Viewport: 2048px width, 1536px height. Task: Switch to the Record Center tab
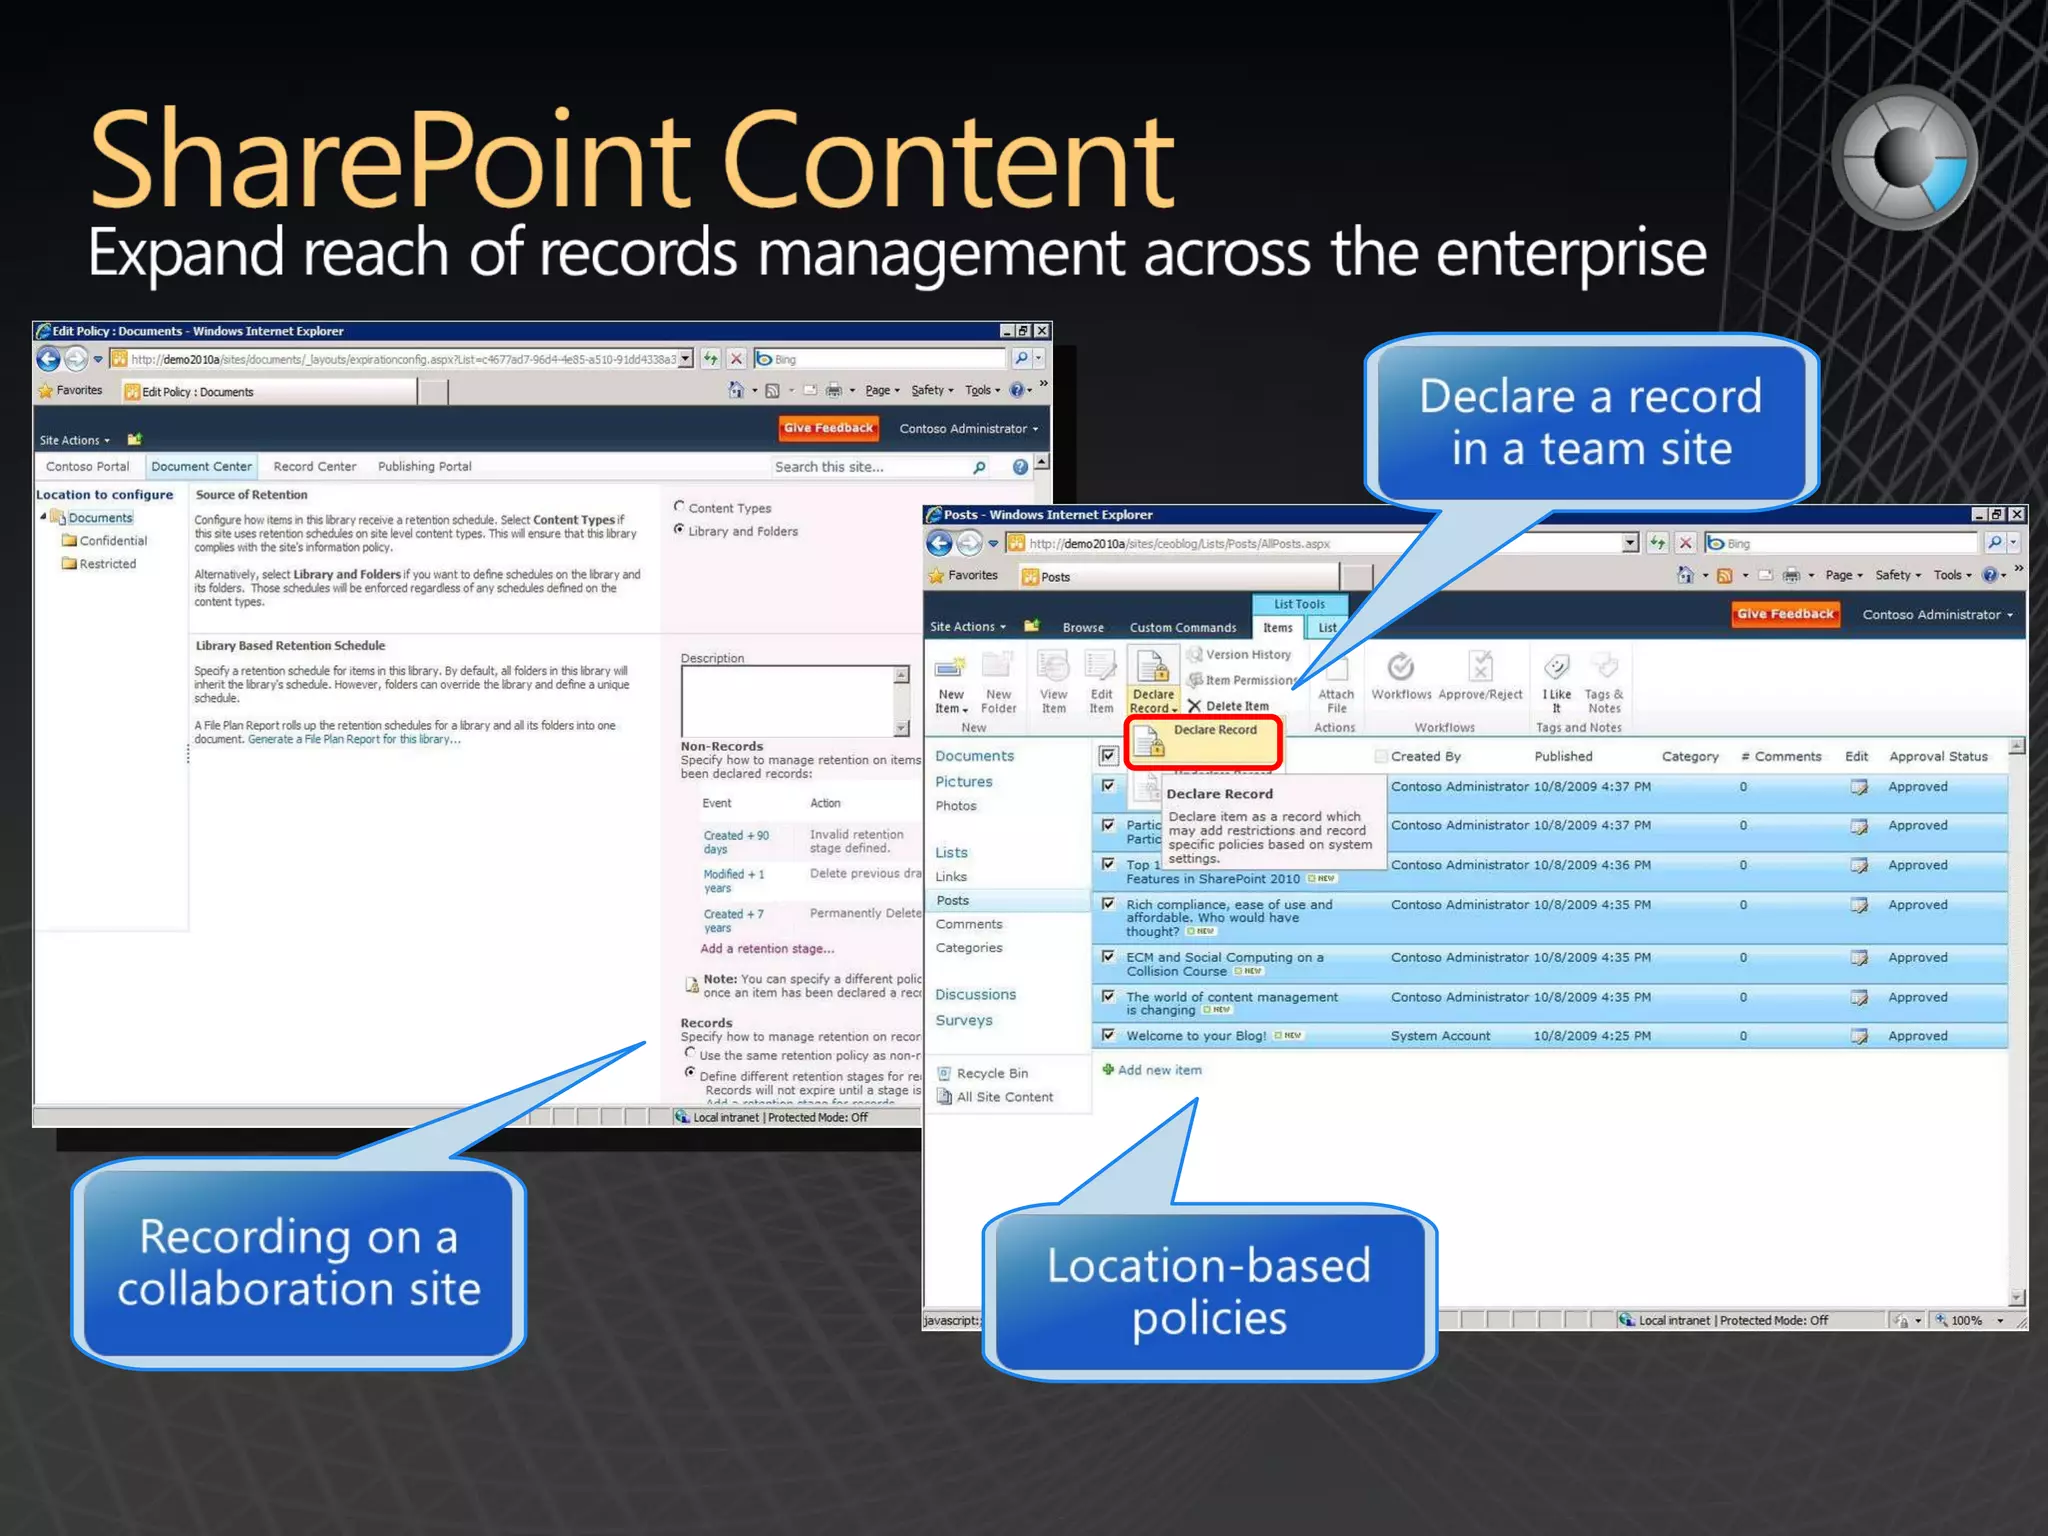pos(314,467)
